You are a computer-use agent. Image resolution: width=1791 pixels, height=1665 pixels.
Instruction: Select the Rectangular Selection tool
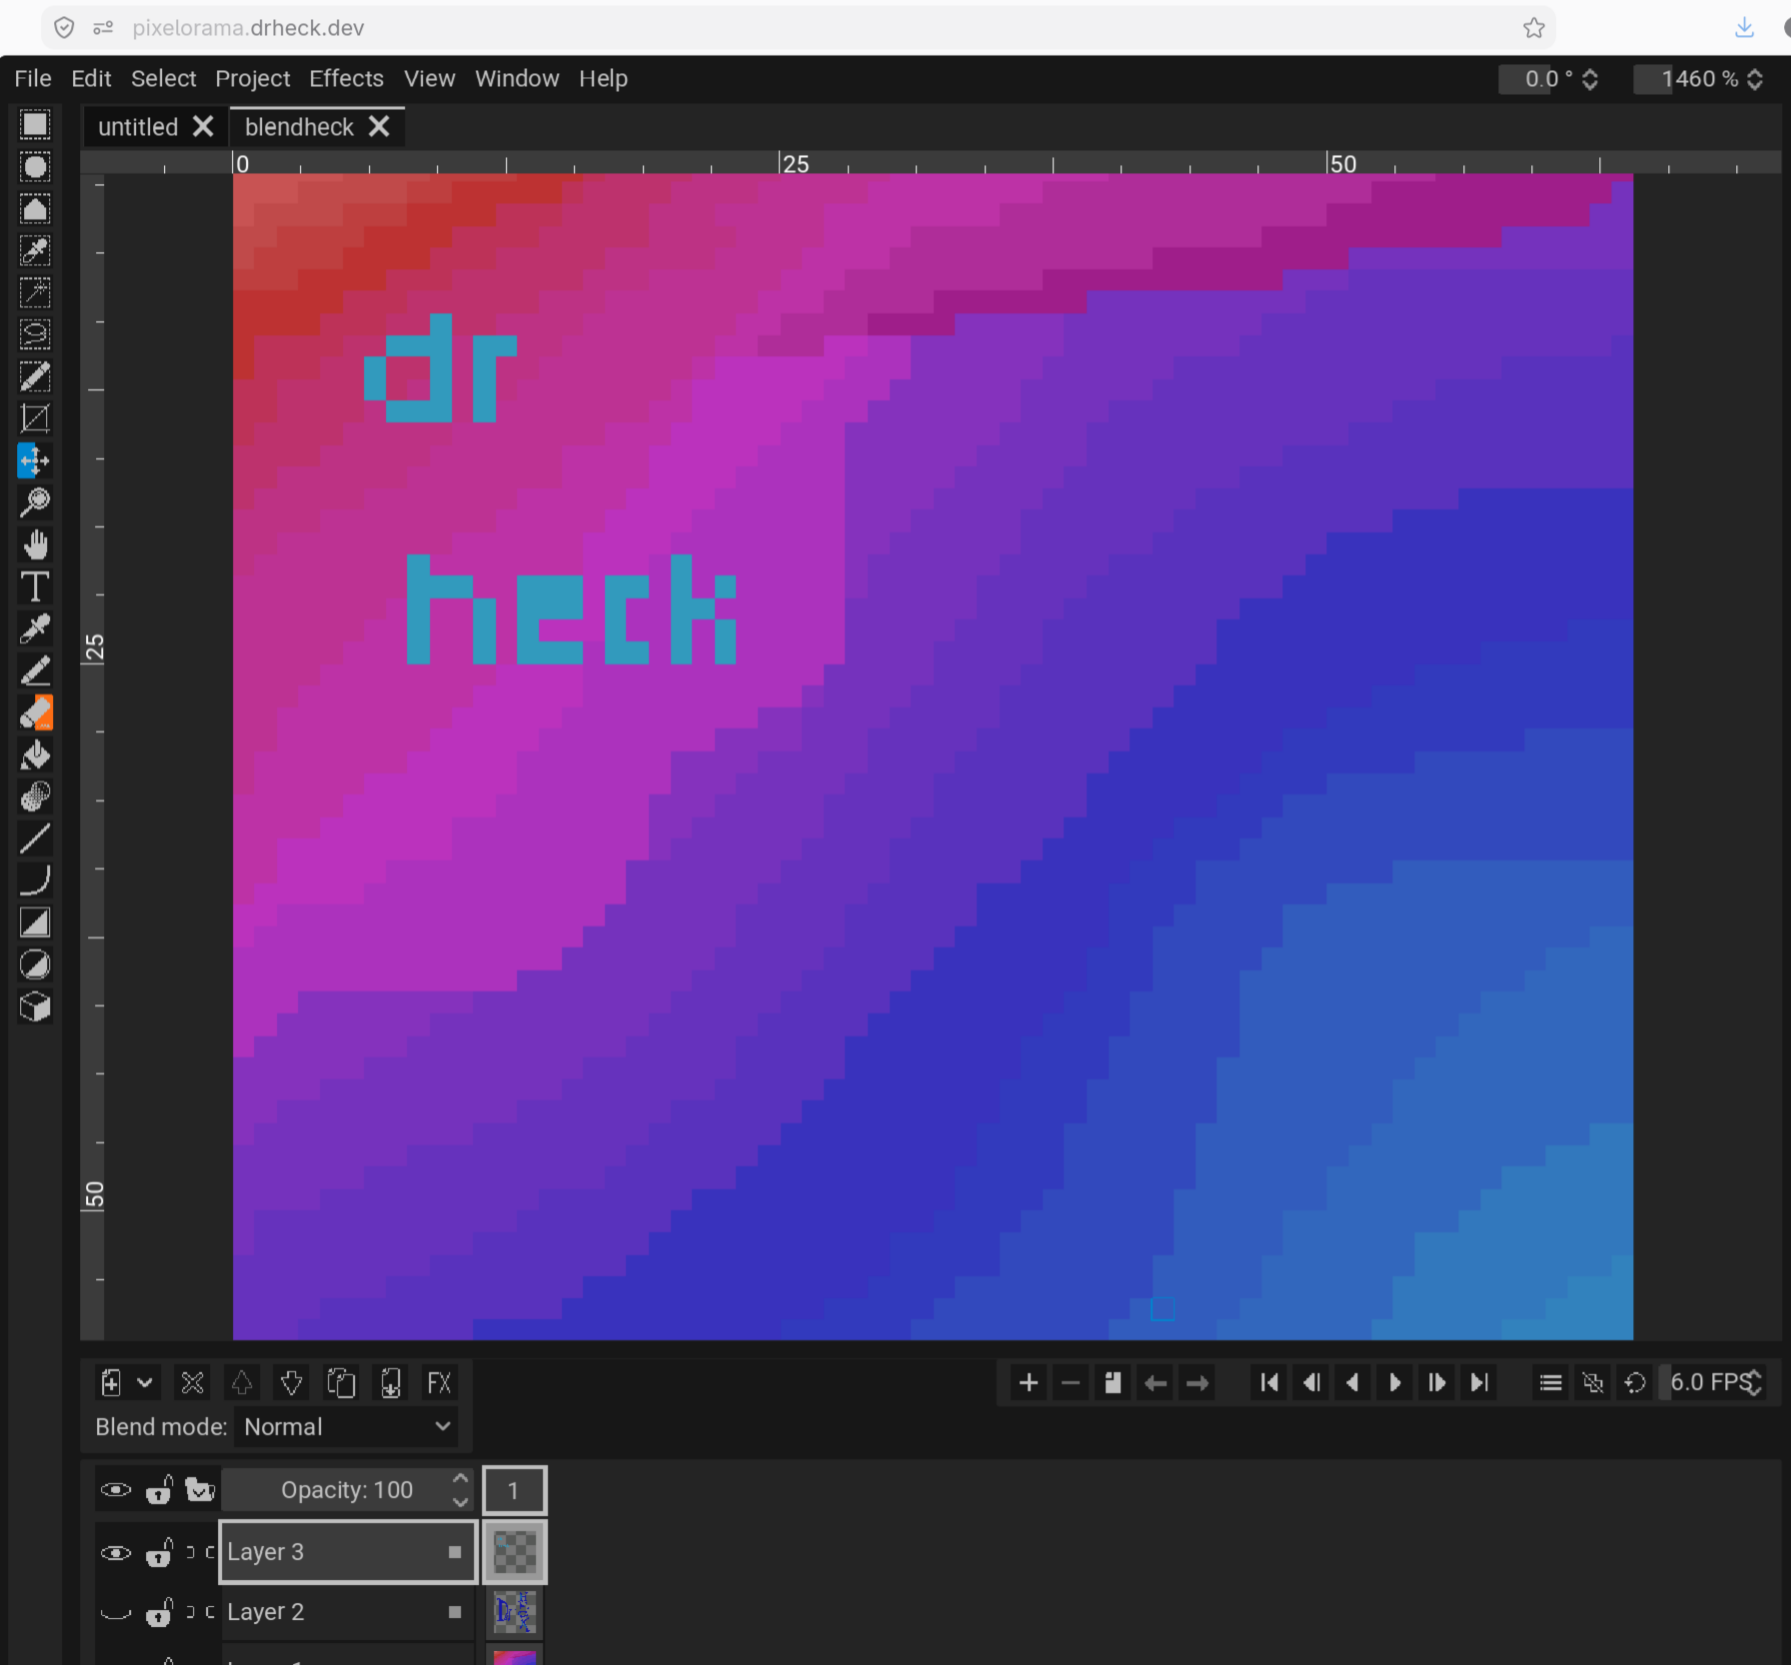pos(35,124)
